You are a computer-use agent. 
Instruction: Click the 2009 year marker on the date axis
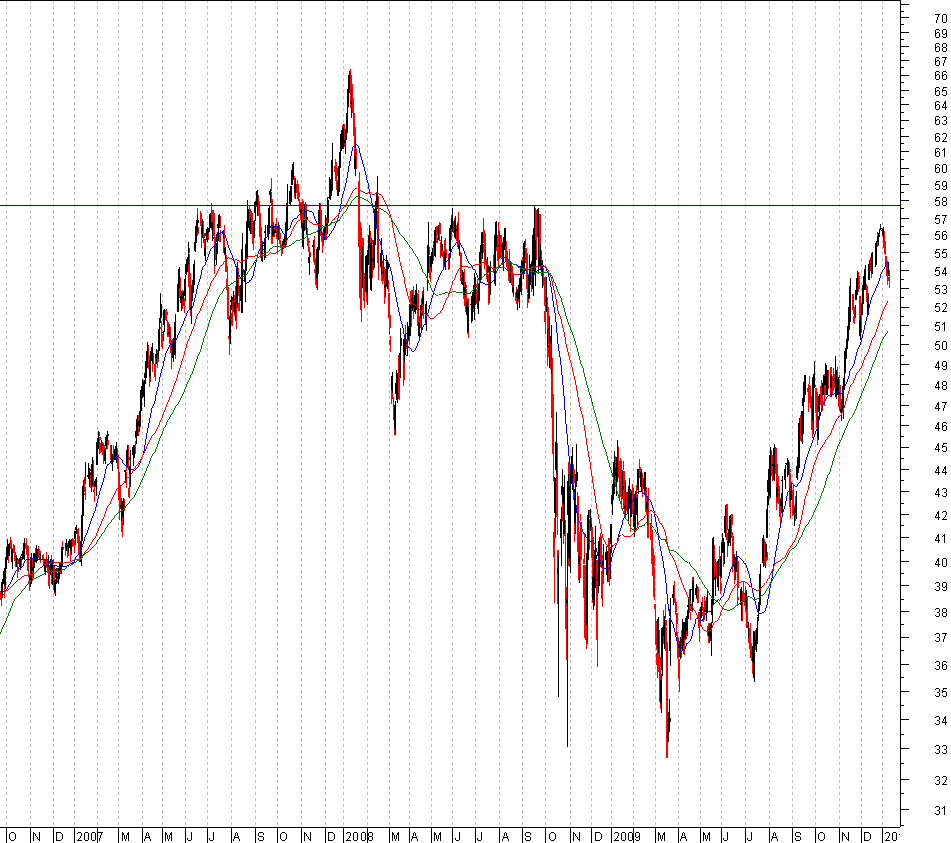[627, 837]
